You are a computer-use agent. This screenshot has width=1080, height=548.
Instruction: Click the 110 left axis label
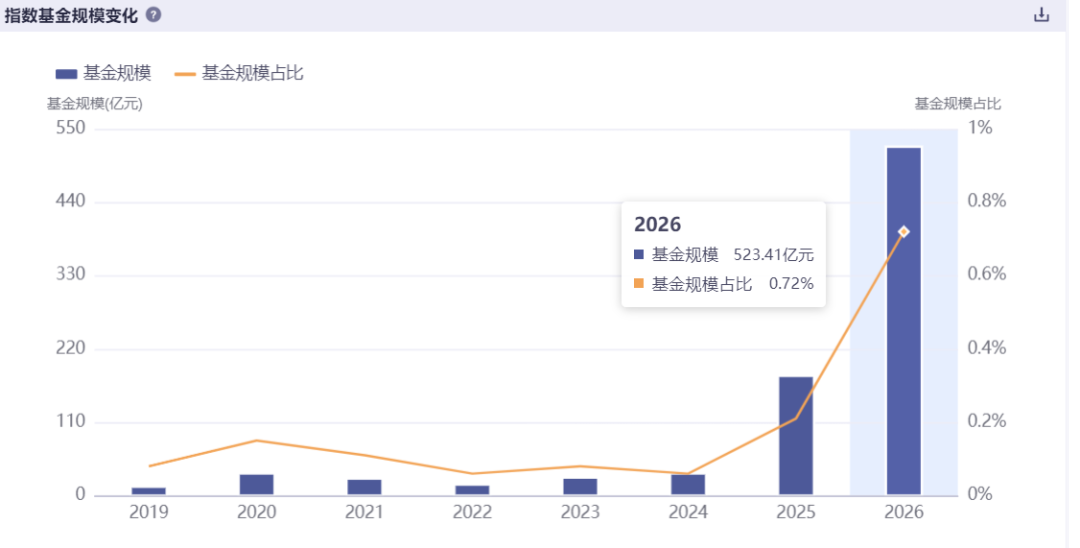pyautogui.click(x=71, y=421)
